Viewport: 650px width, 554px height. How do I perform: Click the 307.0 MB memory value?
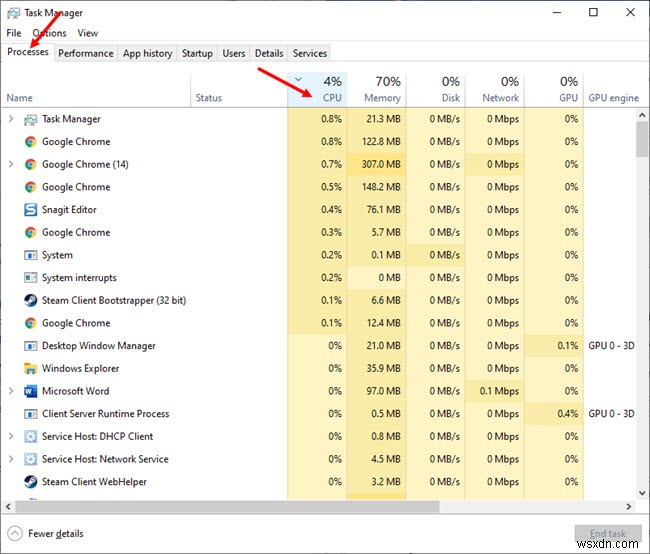[381, 164]
